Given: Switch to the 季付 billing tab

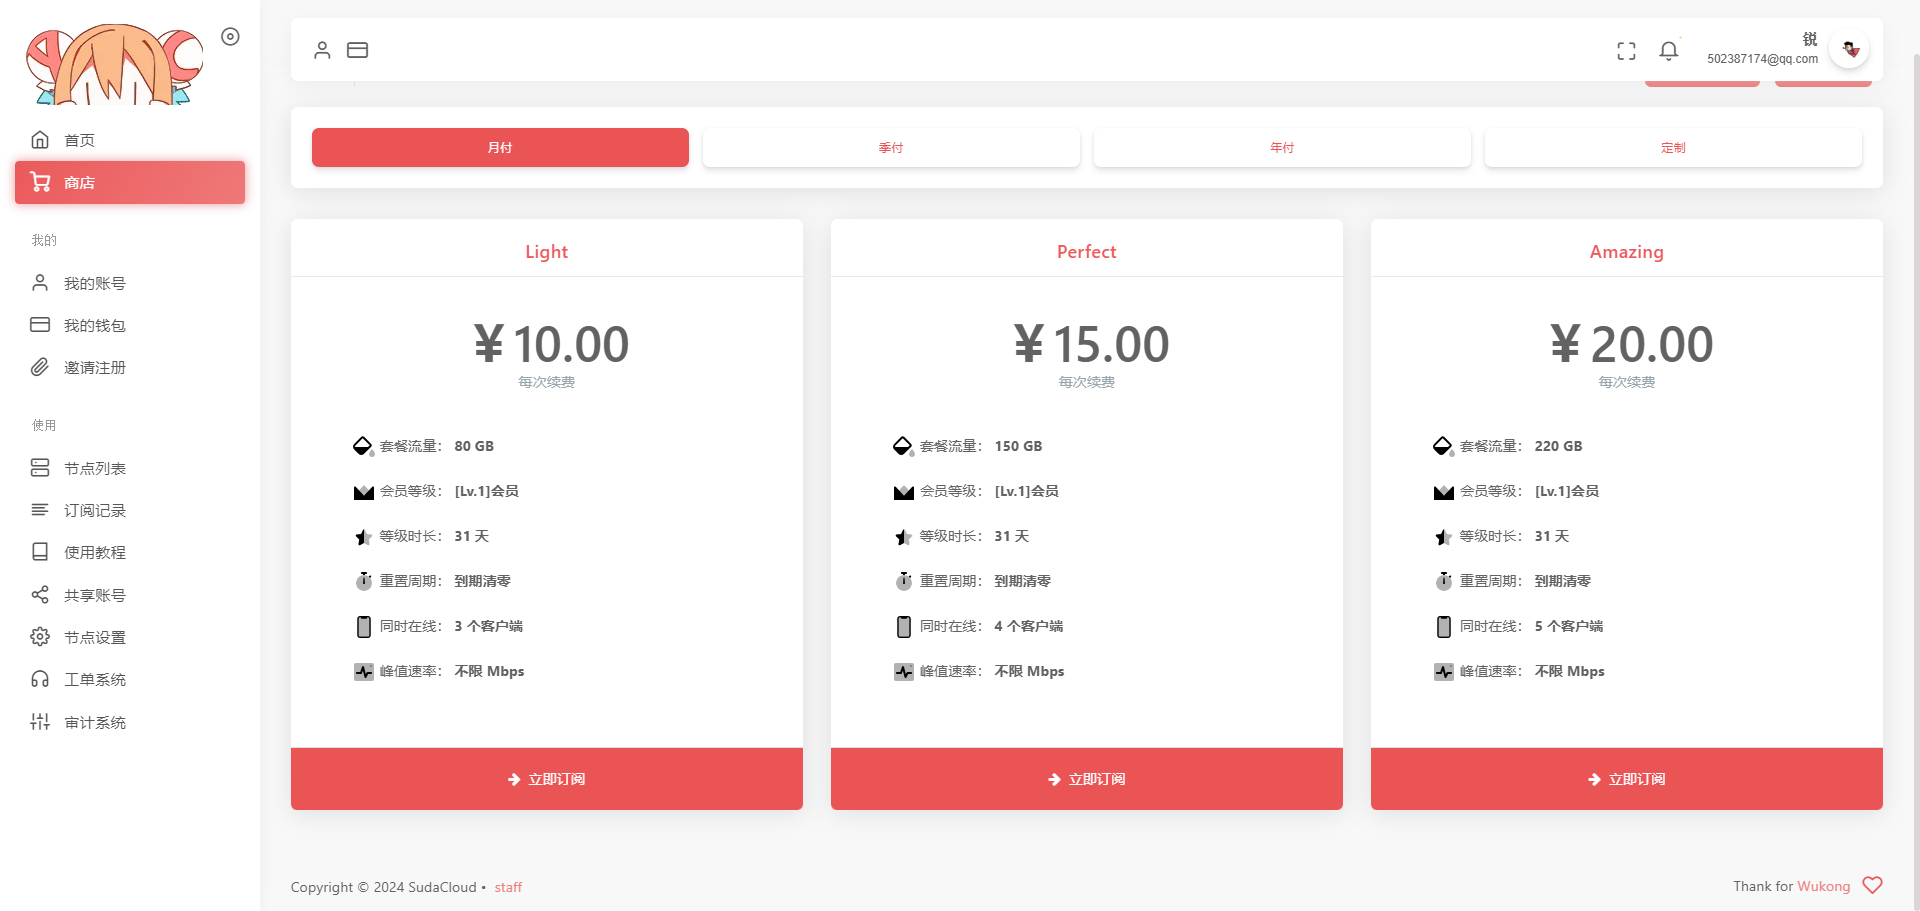Looking at the screenshot, I should click(890, 148).
